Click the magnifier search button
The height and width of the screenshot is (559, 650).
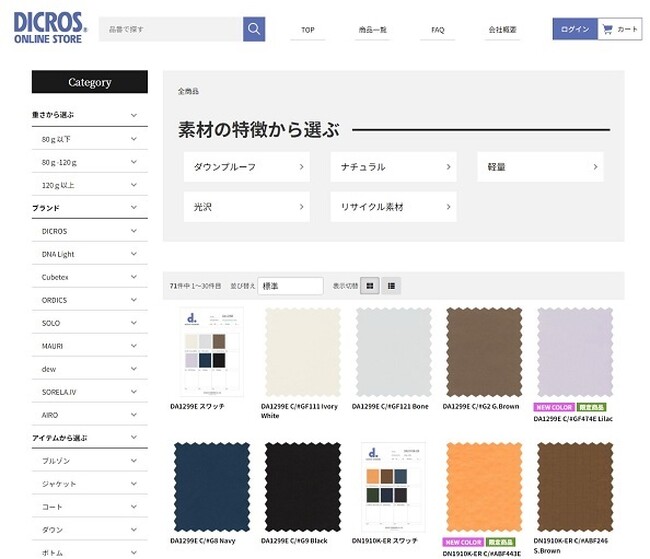click(x=254, y=29)
